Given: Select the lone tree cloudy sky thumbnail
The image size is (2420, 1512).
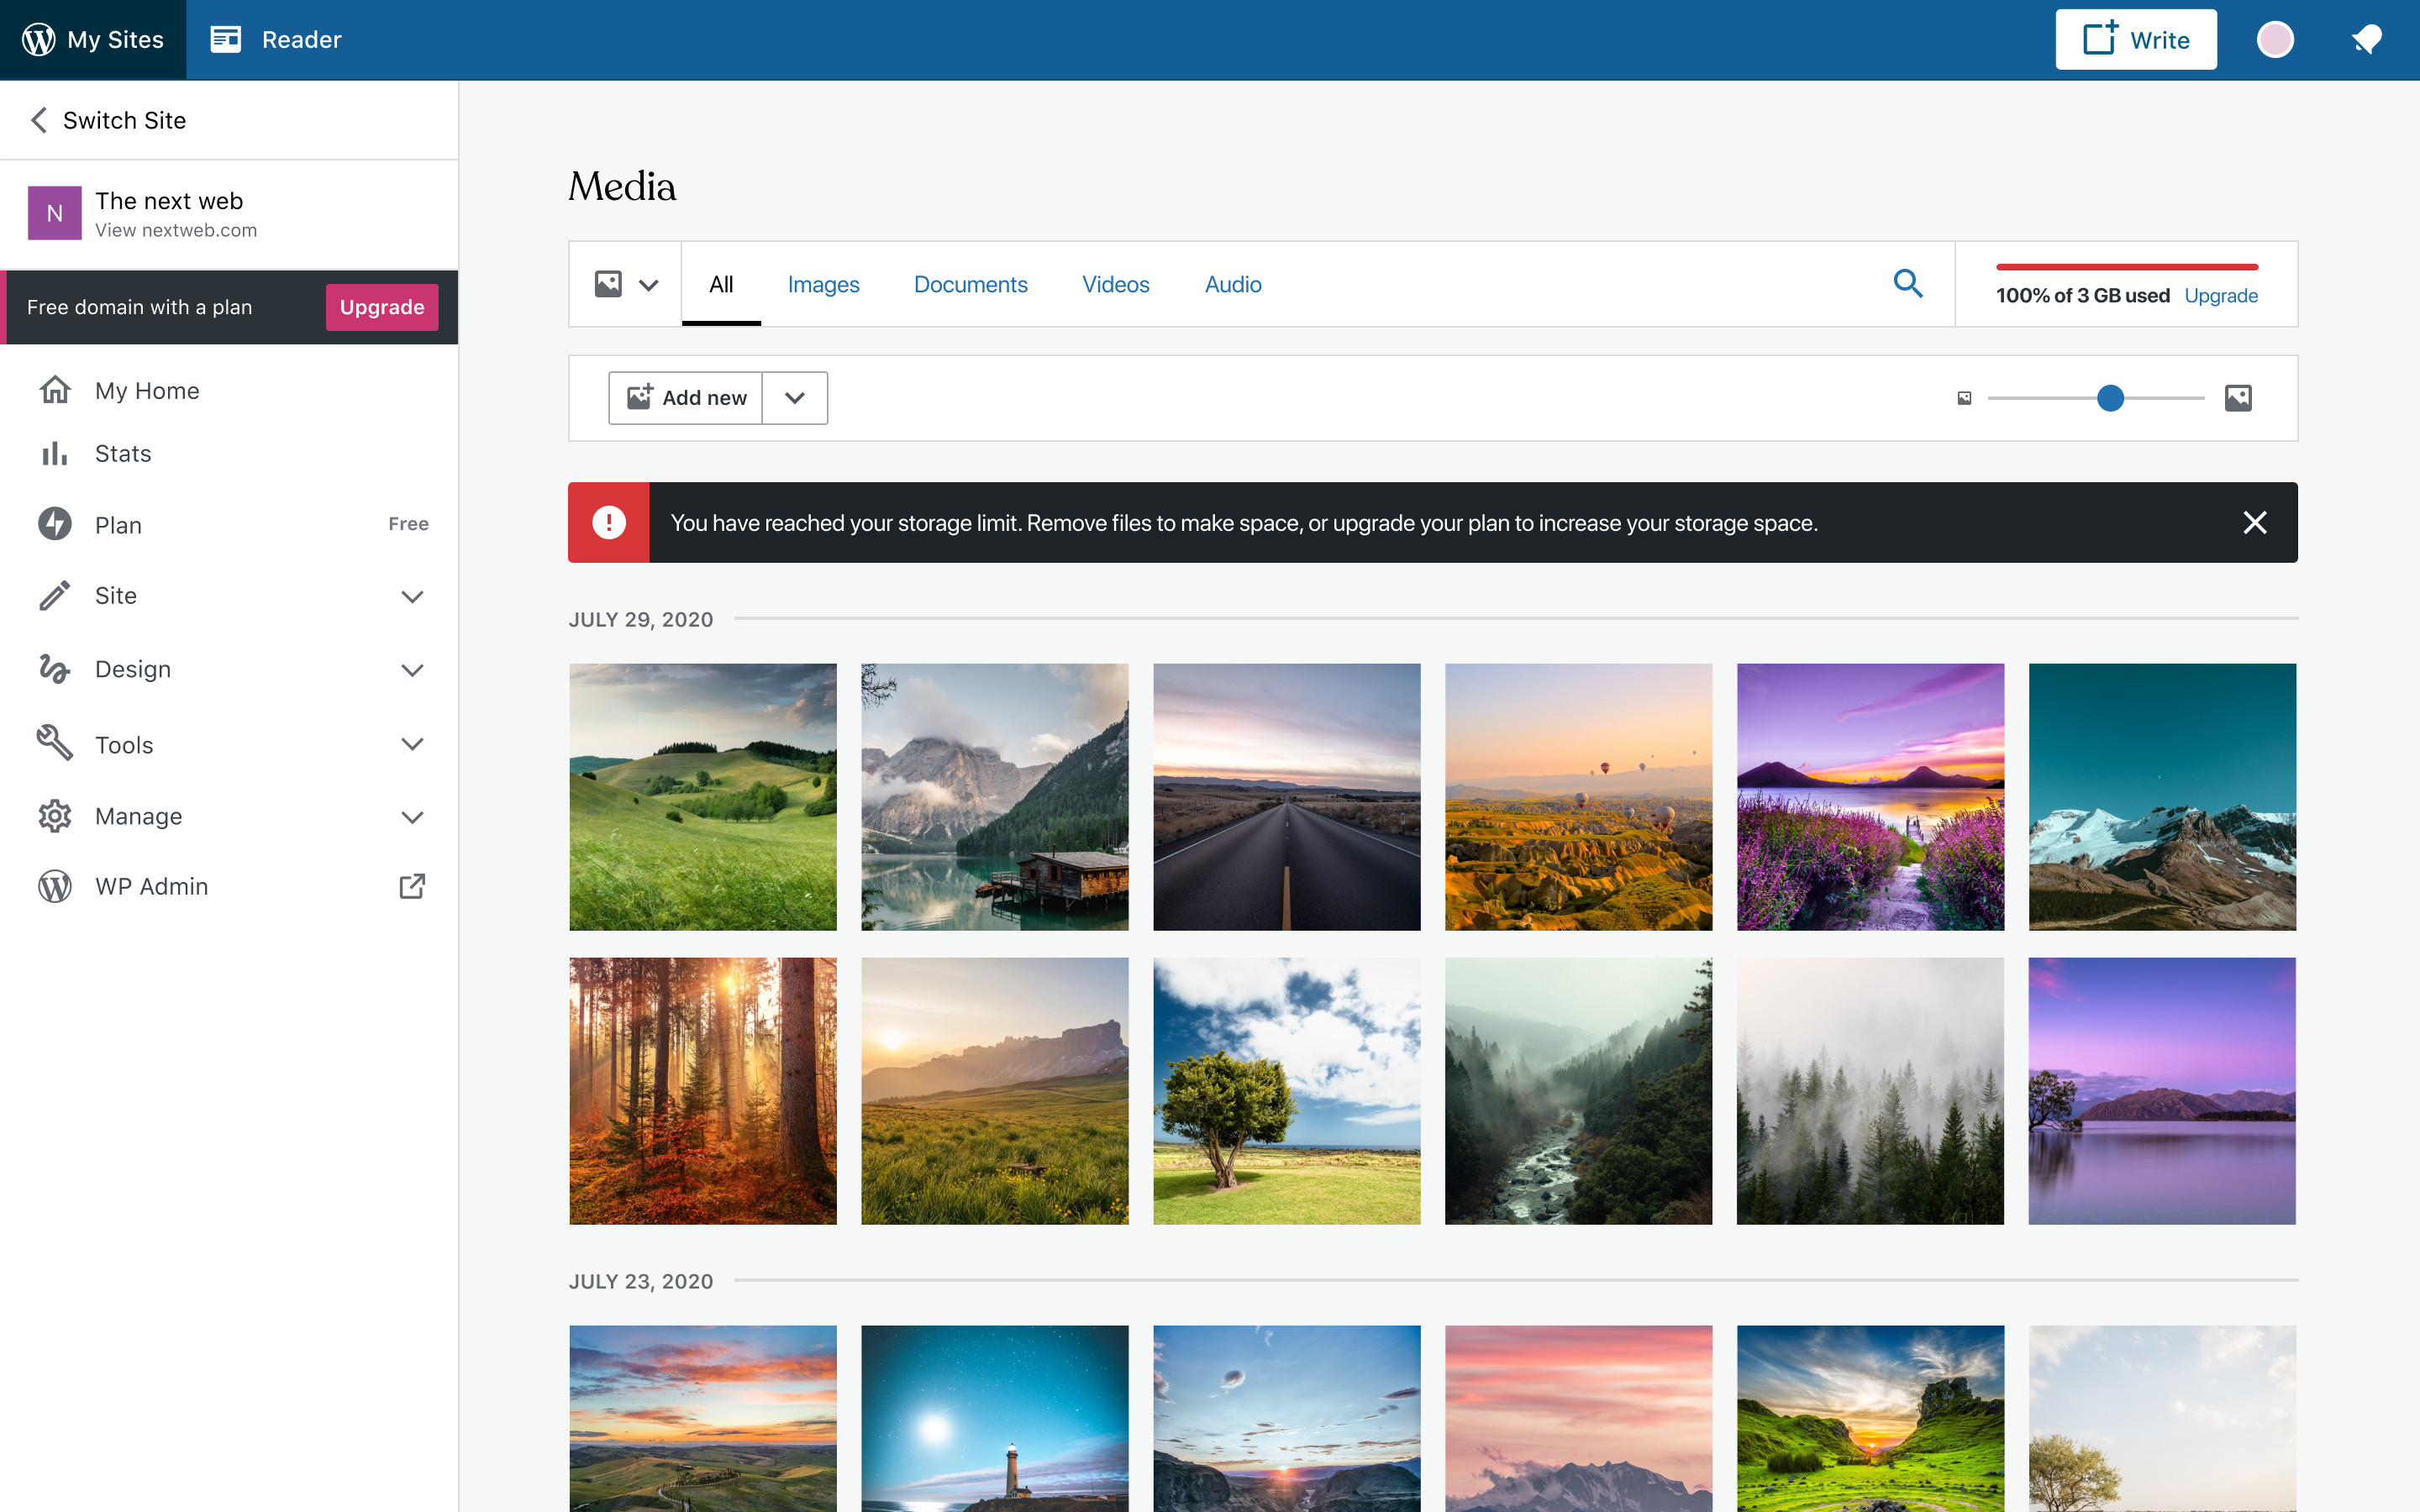Looking at the screenshot, I should tap(1287, 1091).
